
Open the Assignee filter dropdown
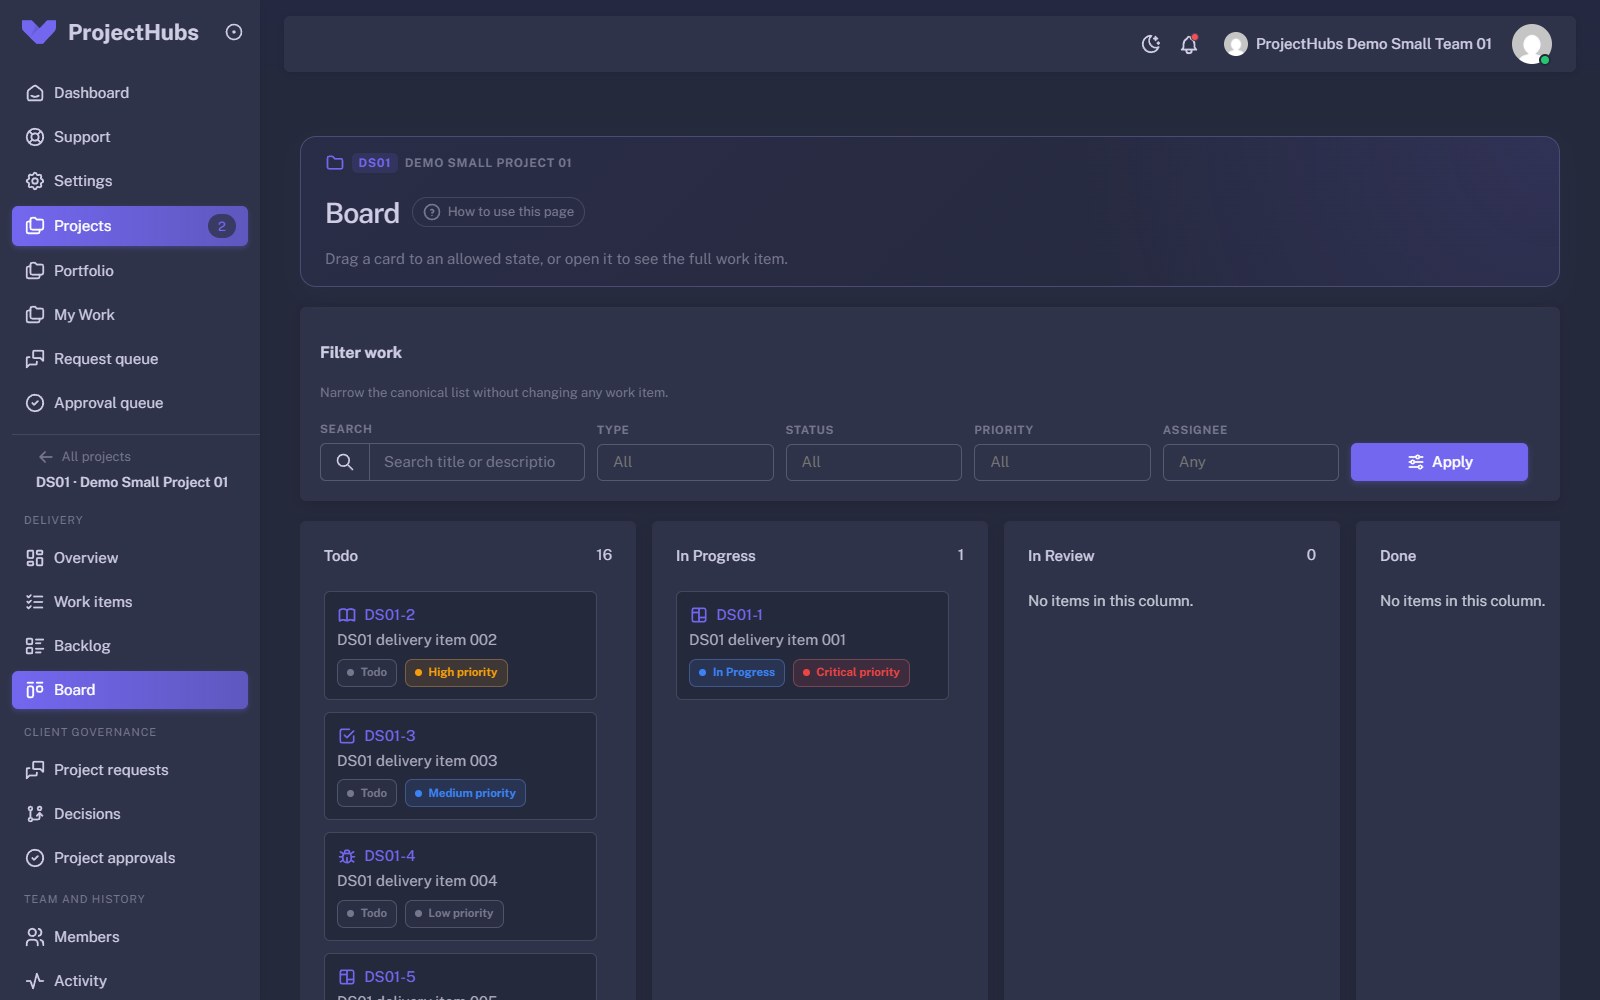(1251, 462)
